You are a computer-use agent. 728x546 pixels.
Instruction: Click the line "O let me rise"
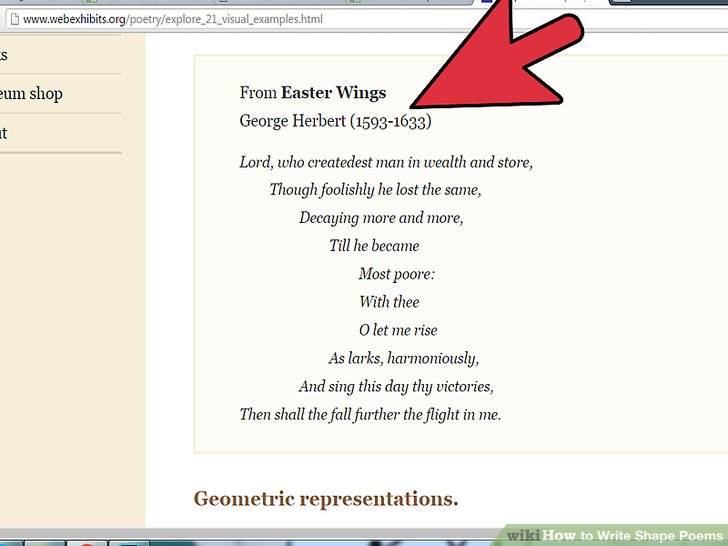point(398,330)
